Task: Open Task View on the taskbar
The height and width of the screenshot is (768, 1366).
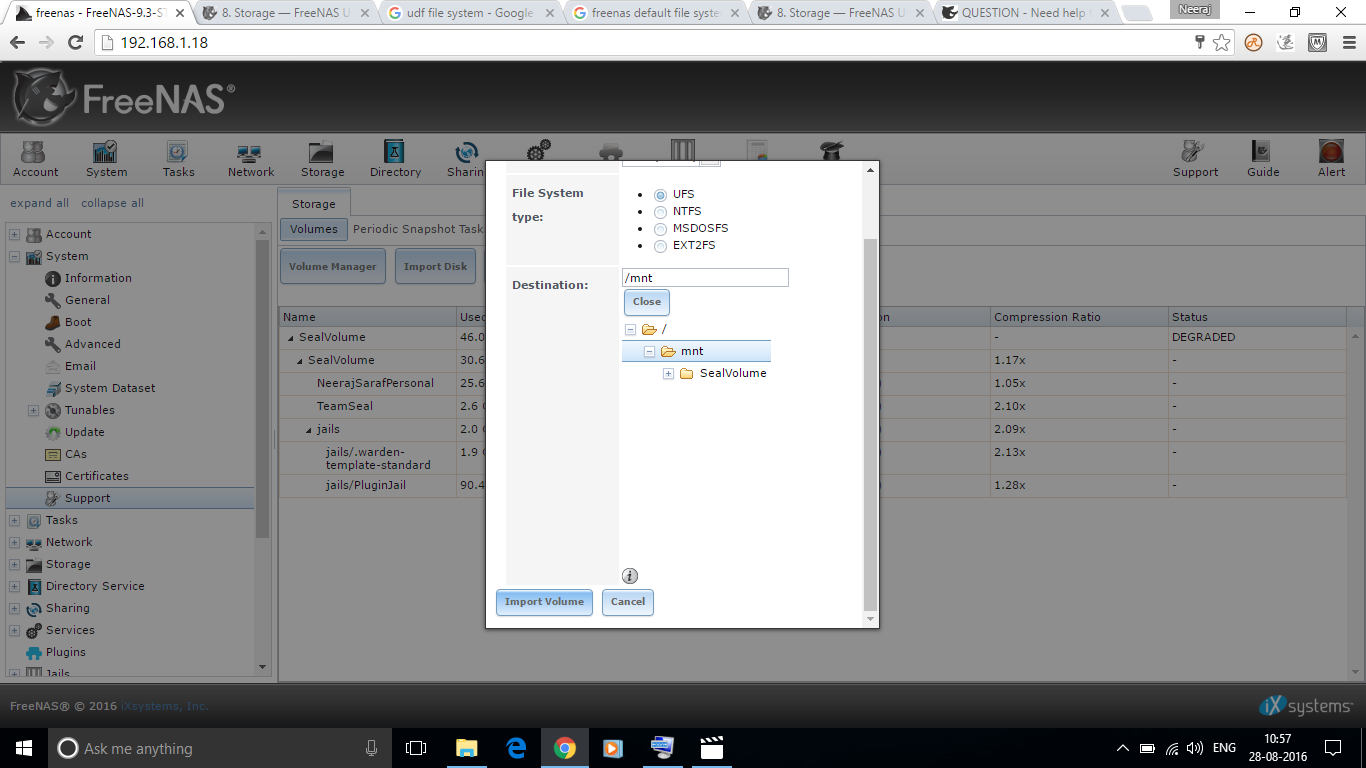Action: point(416,748)
